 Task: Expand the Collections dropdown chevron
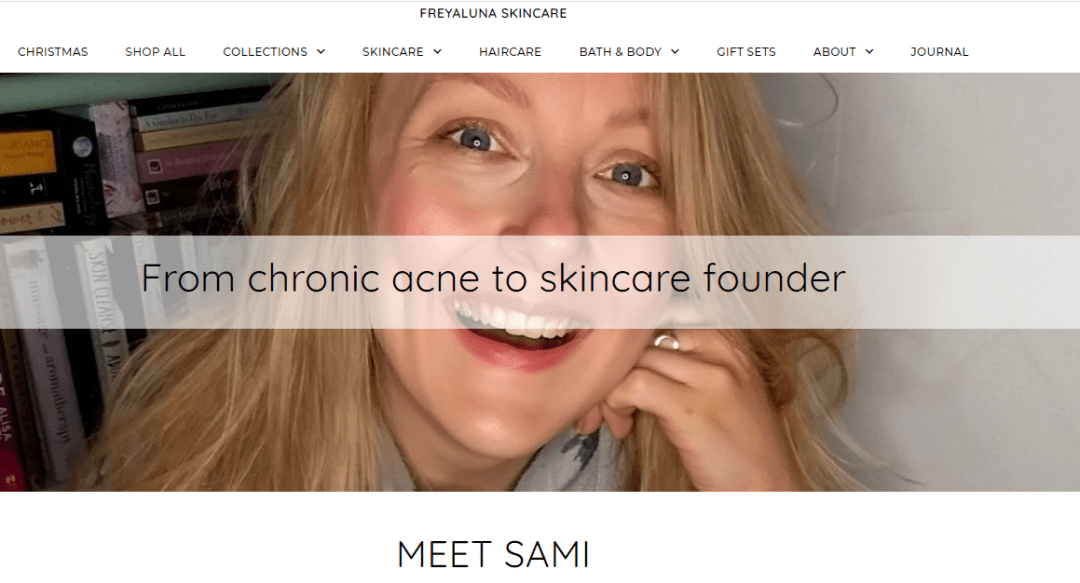tap(321, 52)
